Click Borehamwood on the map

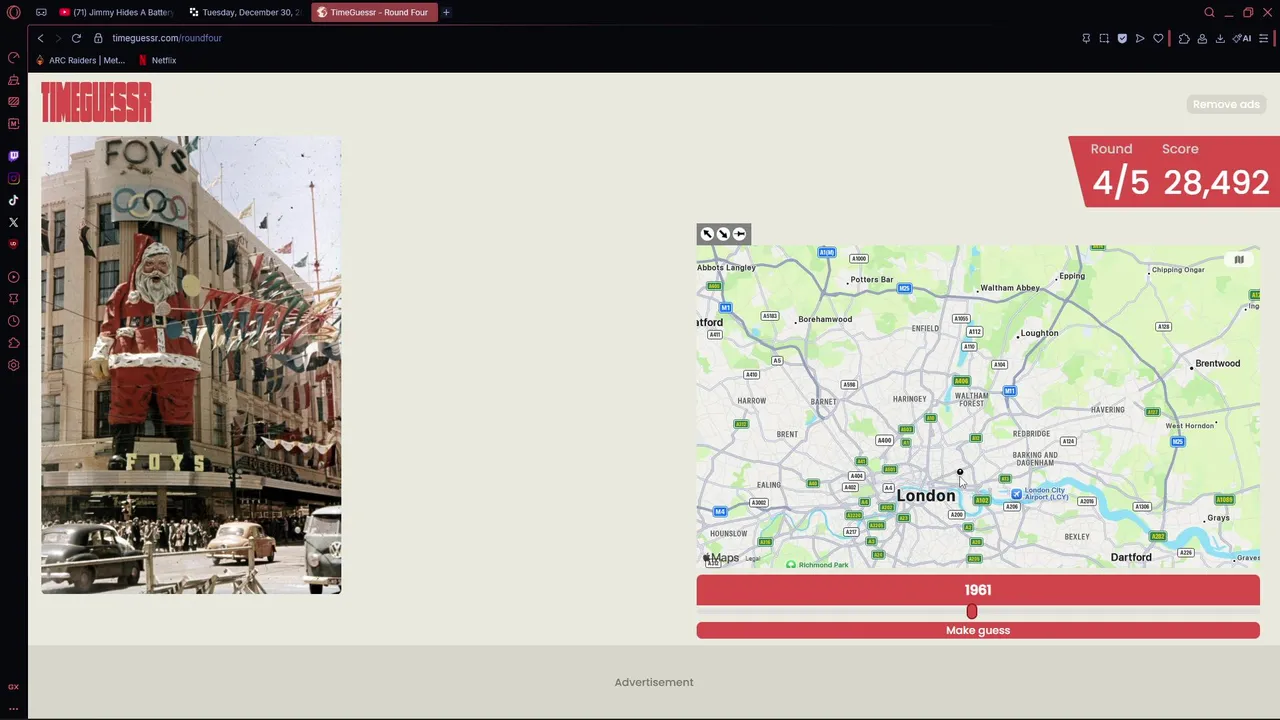(x=825, y=319)
